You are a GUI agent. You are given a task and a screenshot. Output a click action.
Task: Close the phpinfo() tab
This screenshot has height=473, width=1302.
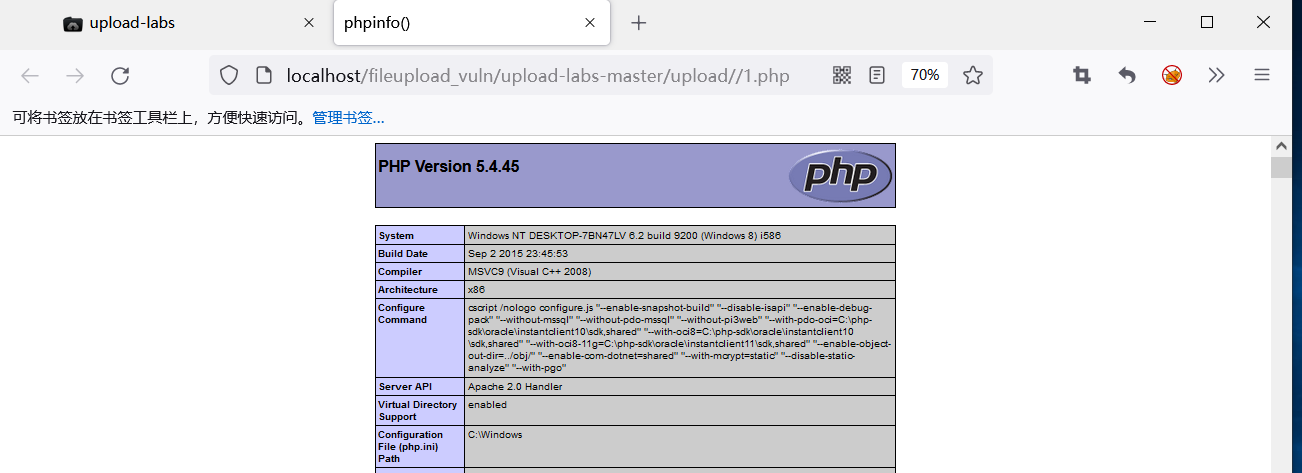pos(591,23)
